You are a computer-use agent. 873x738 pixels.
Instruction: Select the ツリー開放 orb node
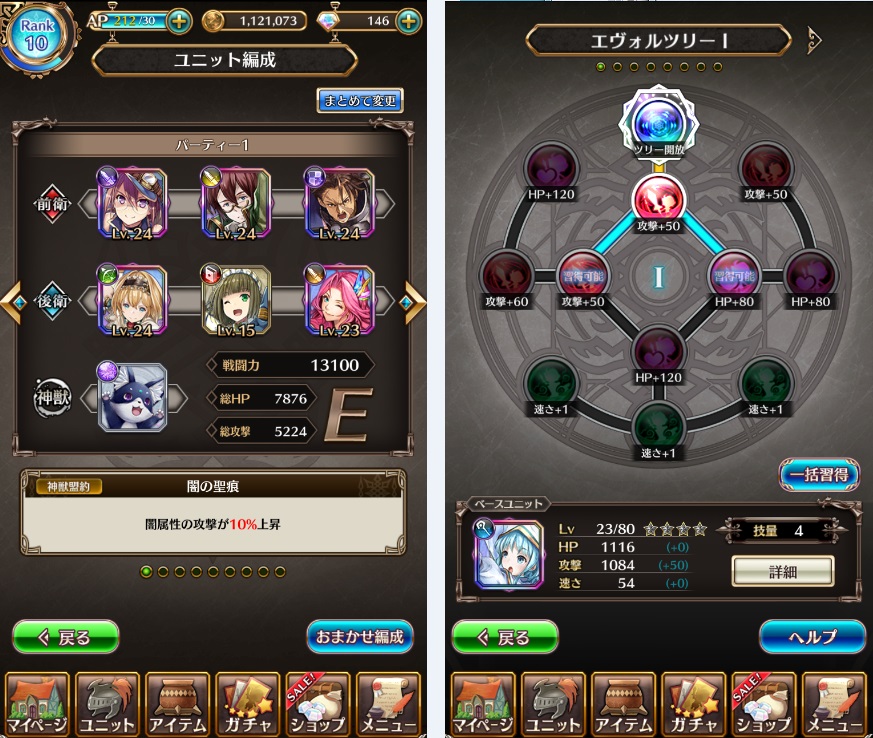(x=659, y=124)
